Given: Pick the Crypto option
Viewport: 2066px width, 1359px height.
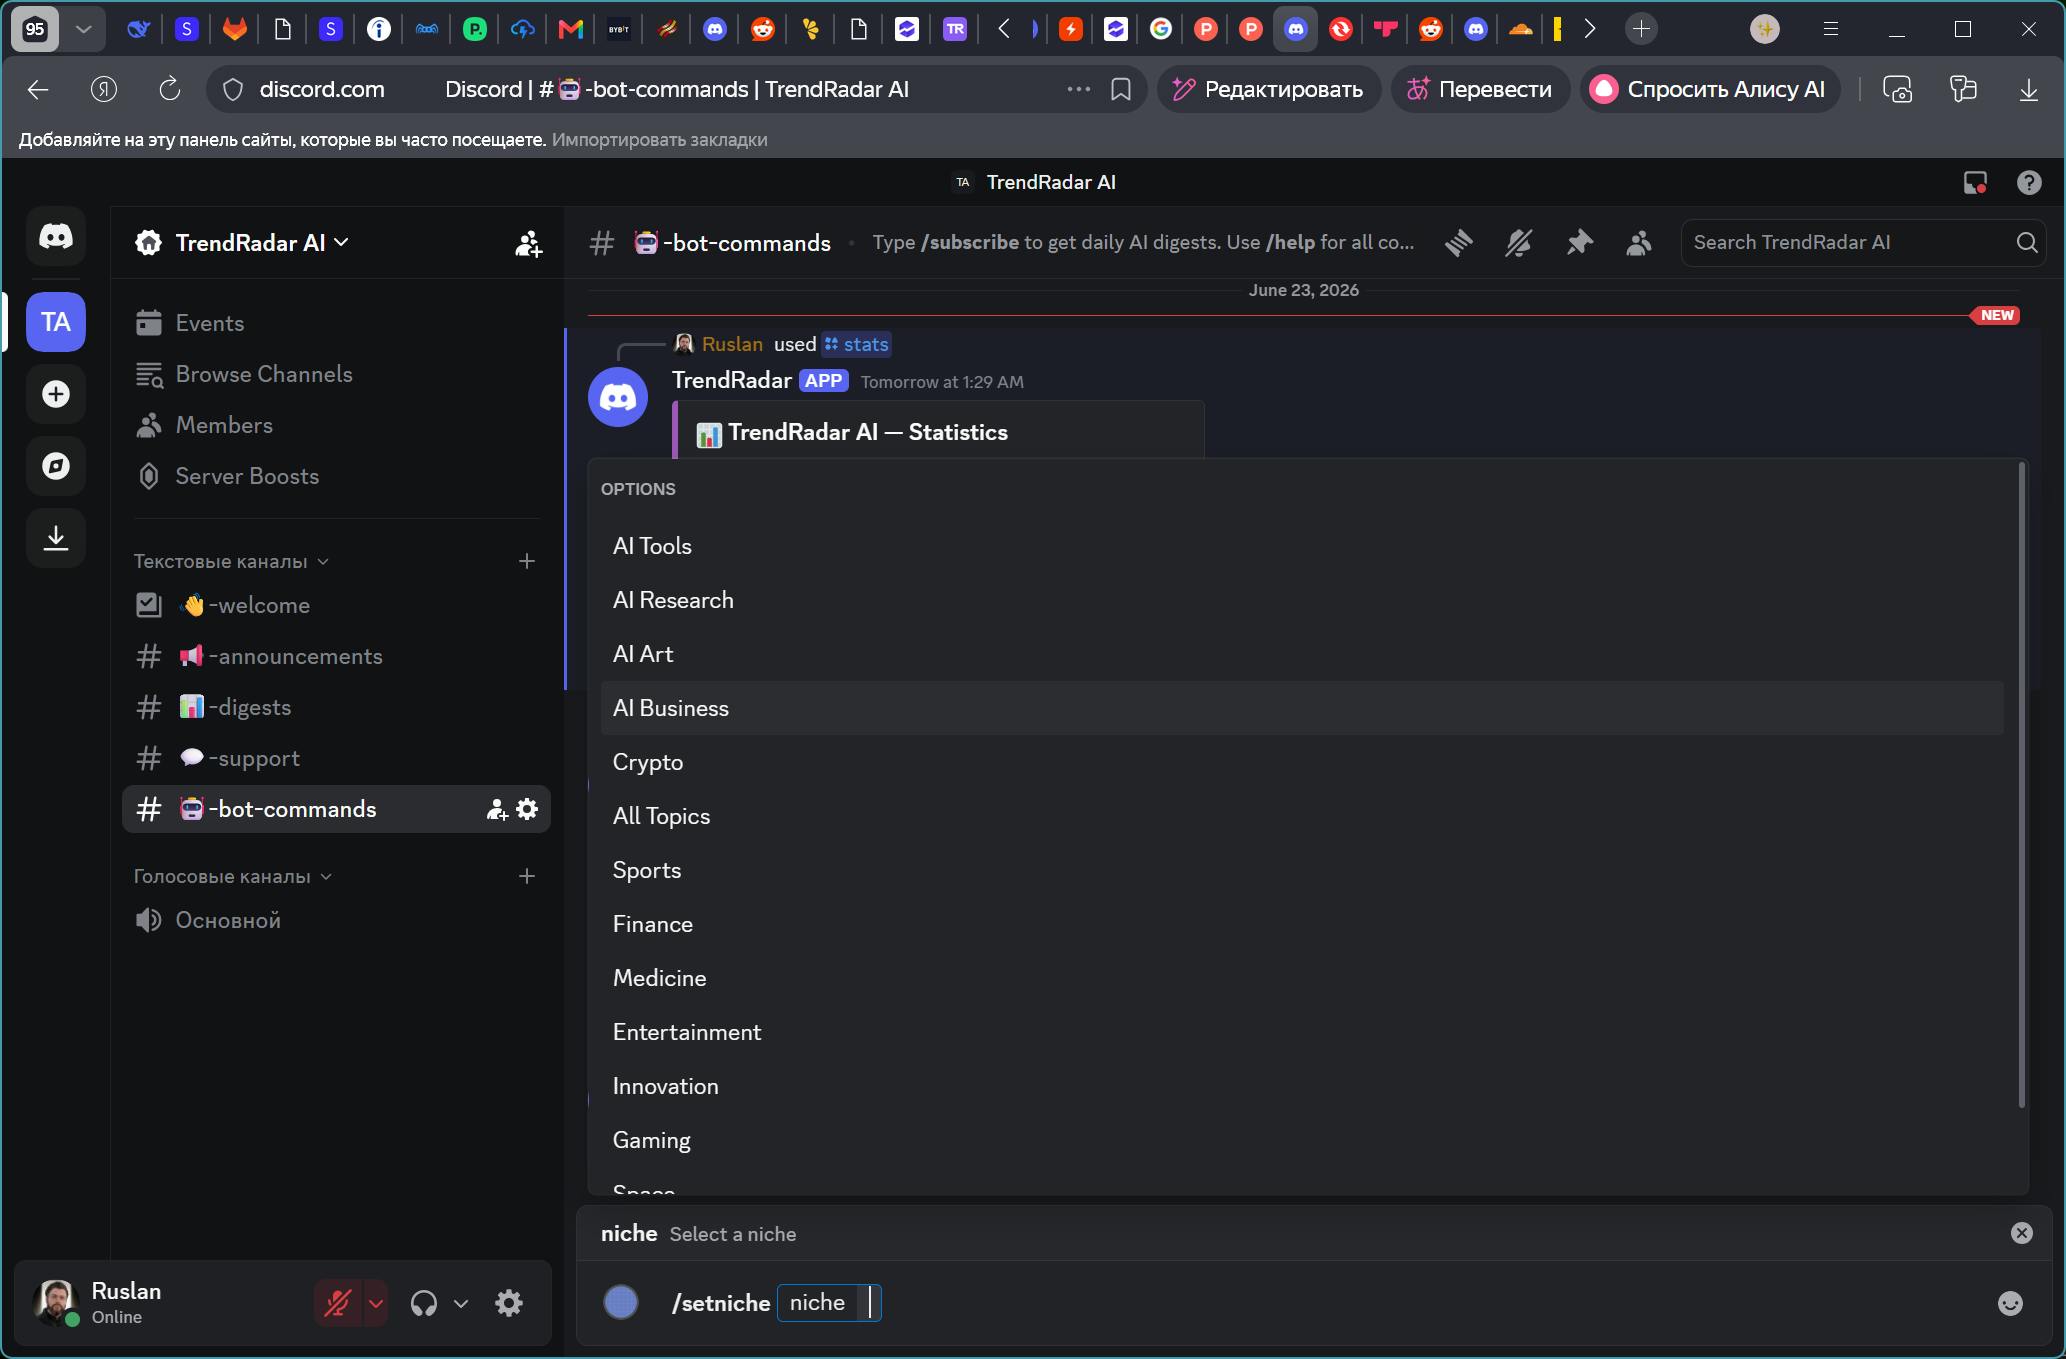Looking at the screenshot, I should point(1302,762).
